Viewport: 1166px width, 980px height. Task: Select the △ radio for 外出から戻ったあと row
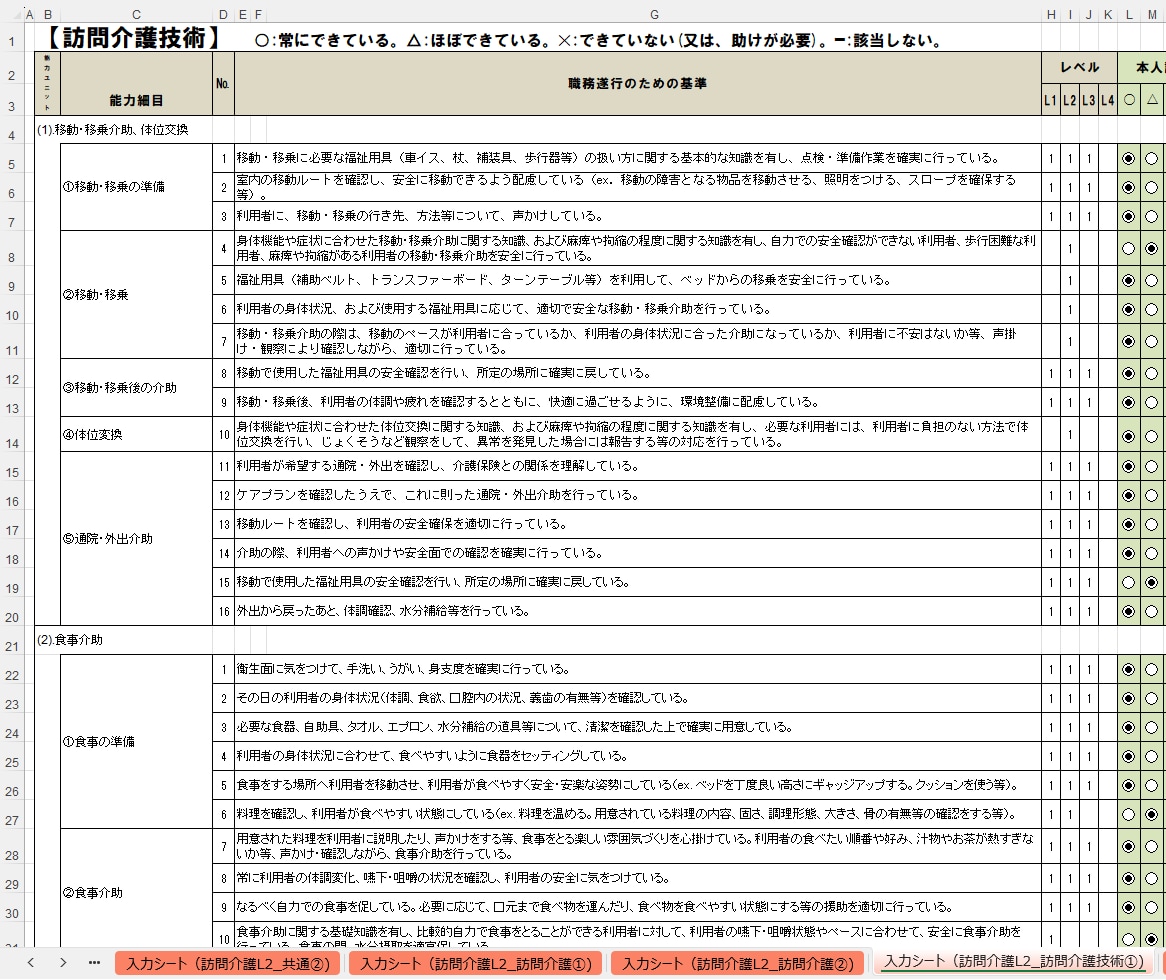[1151, 611]
